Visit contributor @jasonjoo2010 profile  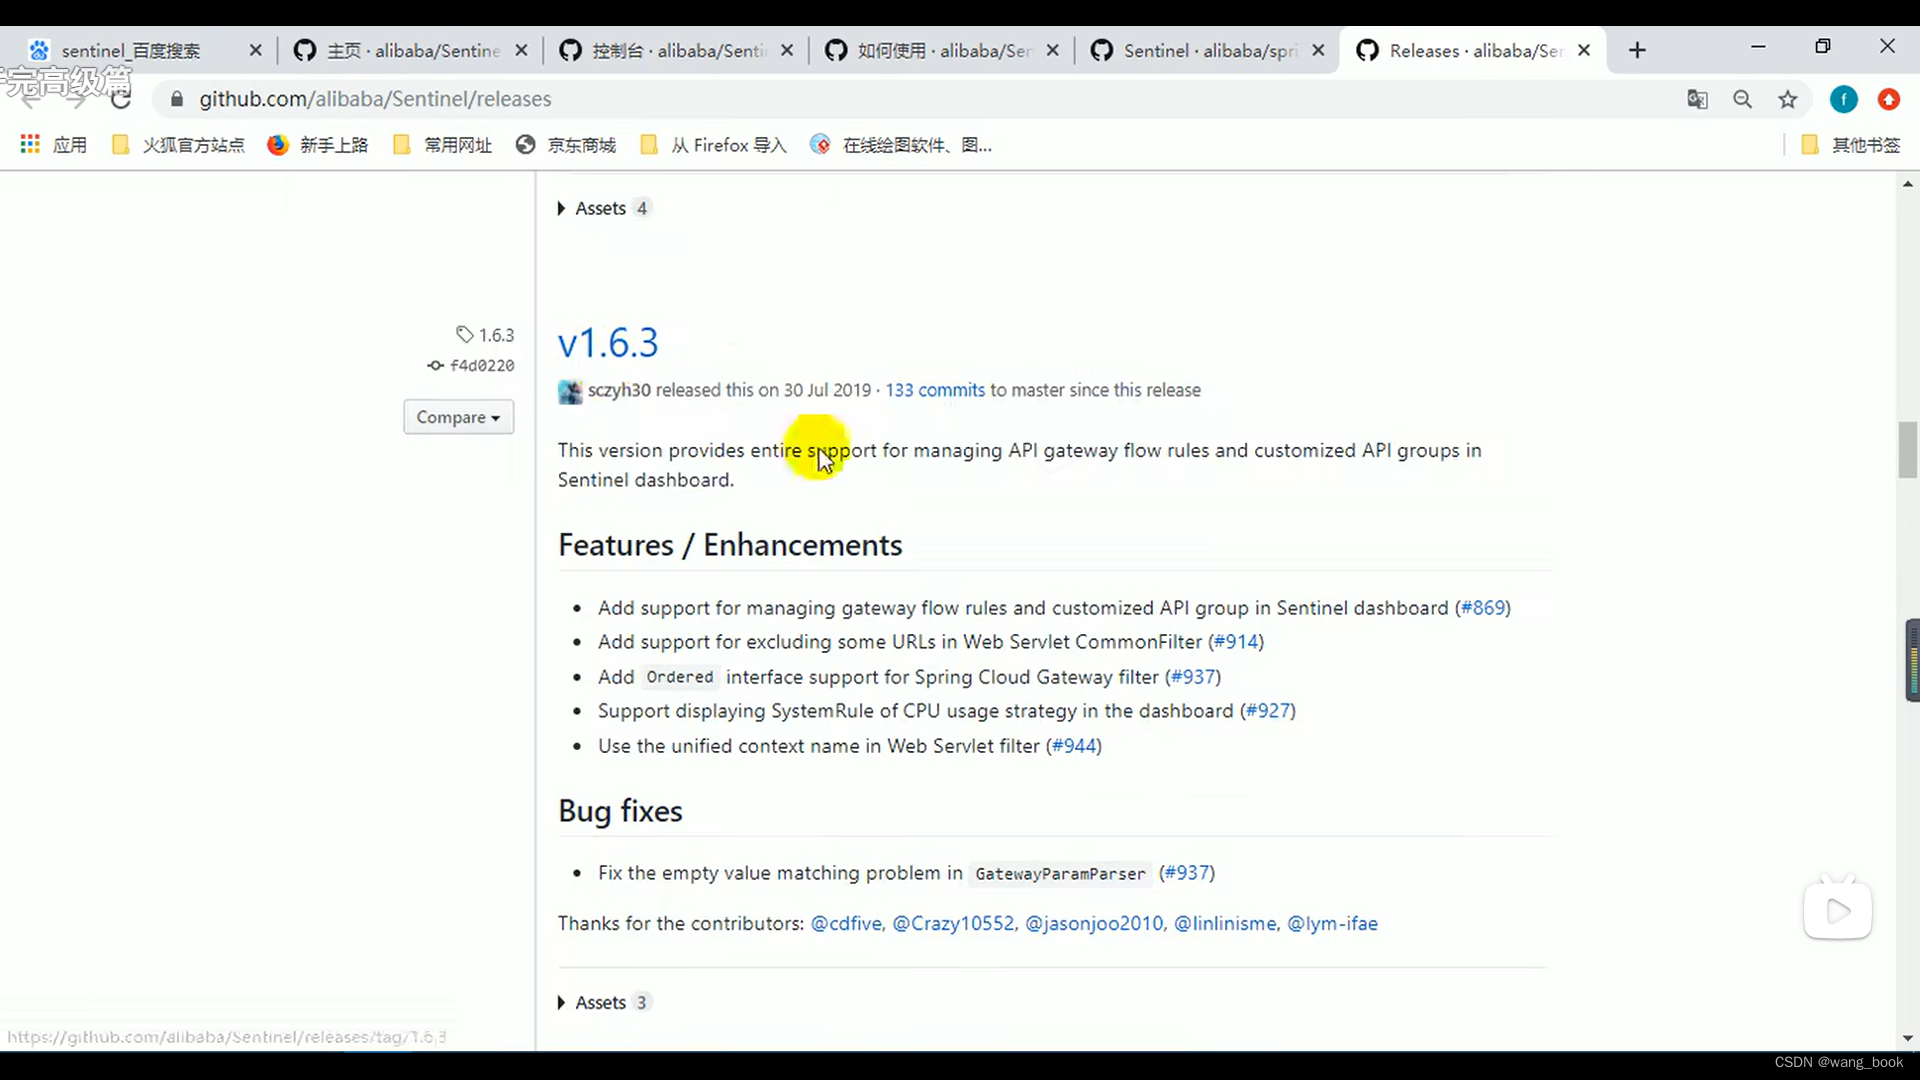1094,923
